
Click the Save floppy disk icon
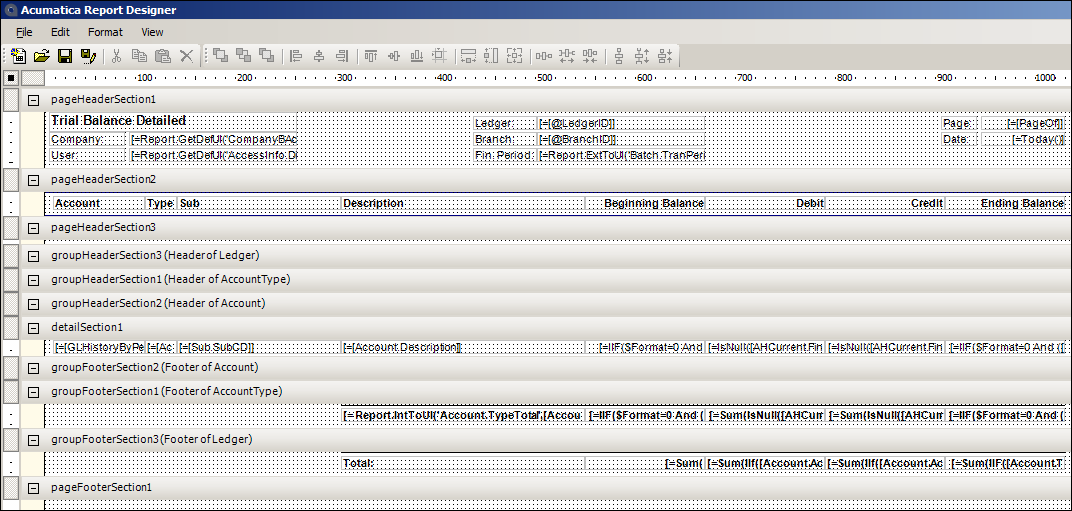(64, 56)
